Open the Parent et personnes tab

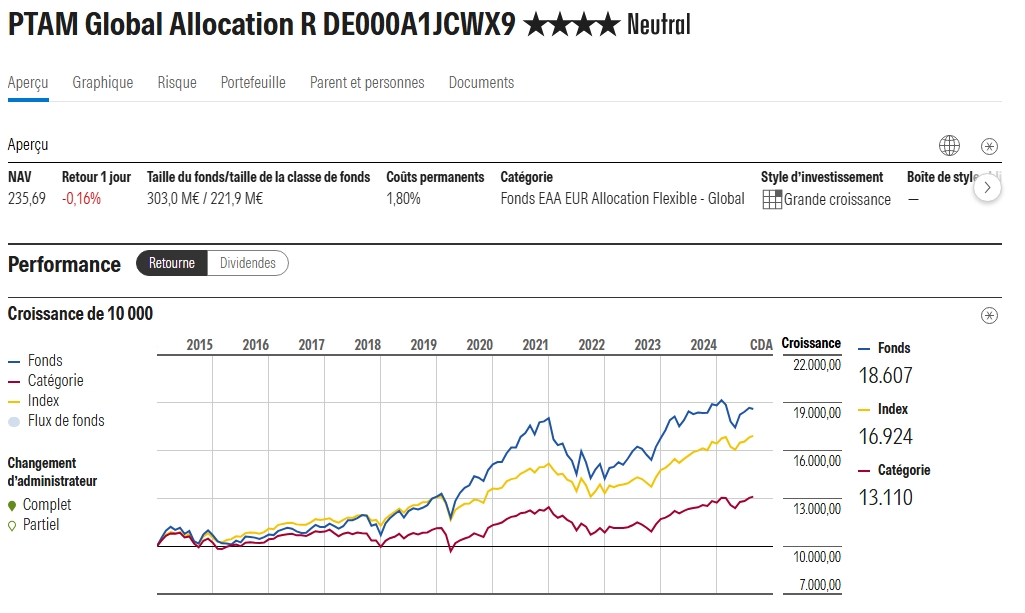[367, 83]
